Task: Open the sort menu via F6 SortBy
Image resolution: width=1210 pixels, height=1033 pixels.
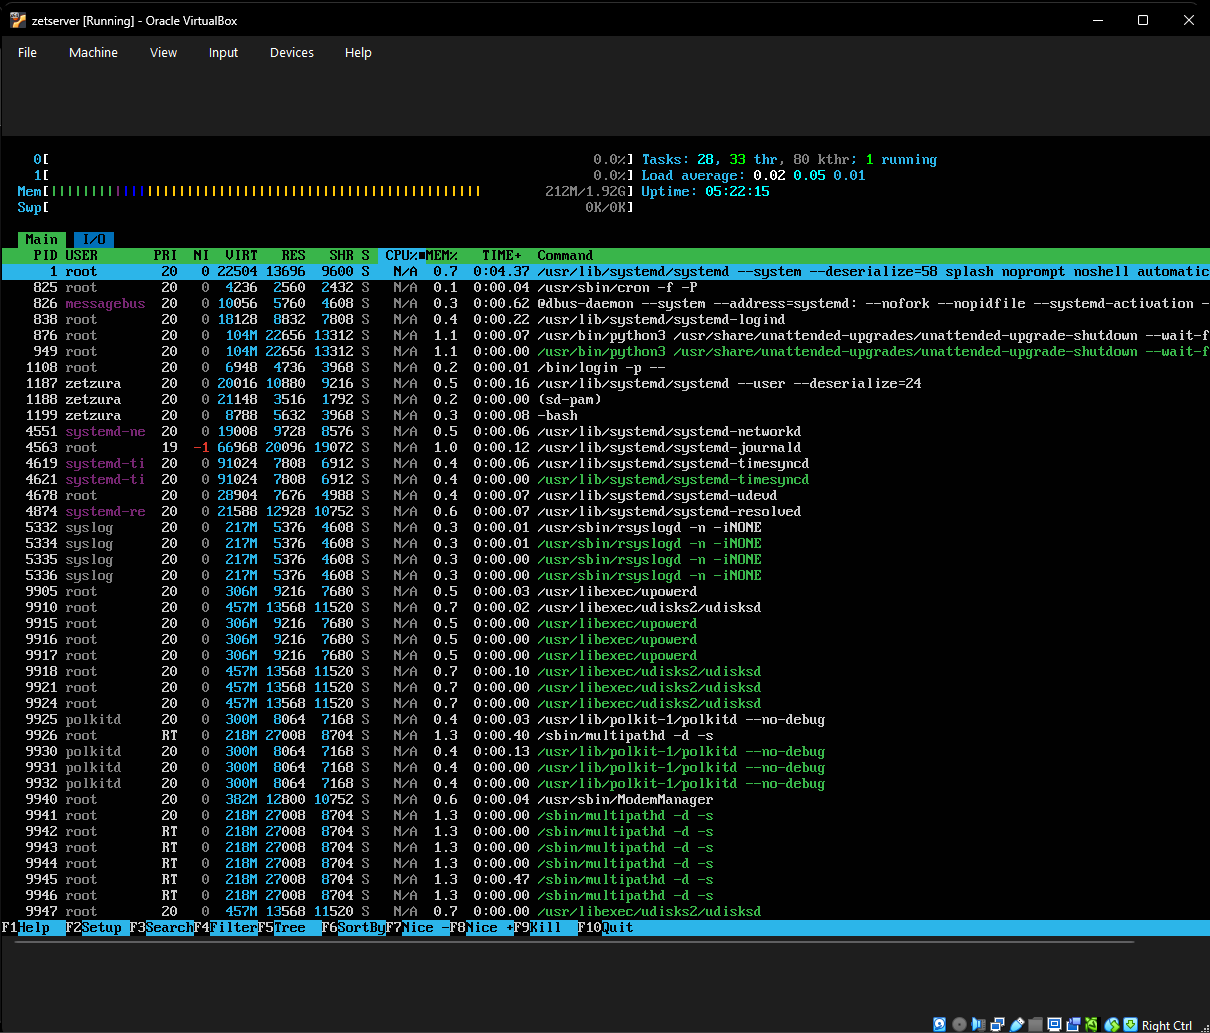Action: coord(352,927)
